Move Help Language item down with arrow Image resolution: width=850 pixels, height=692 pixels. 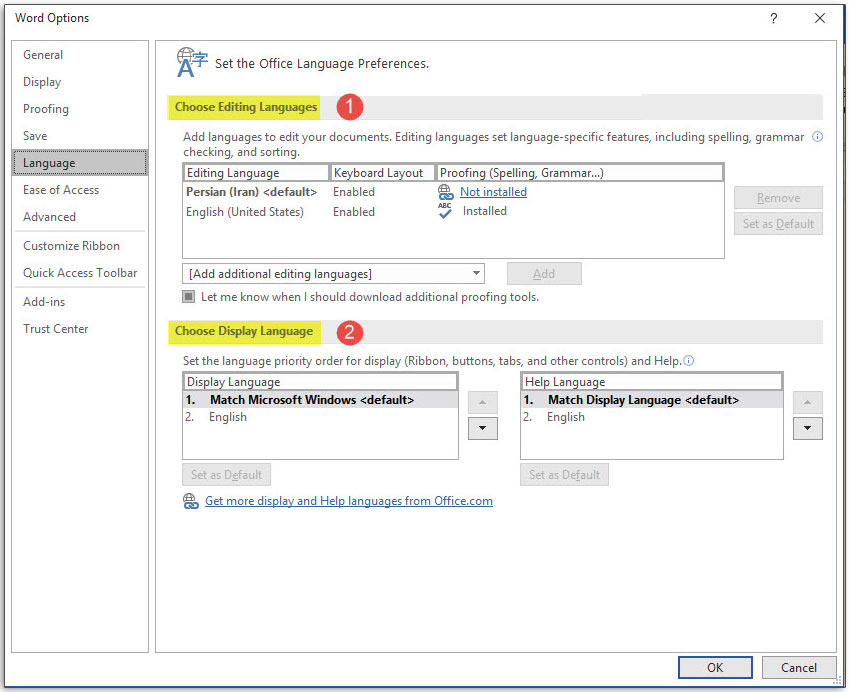(x=808, y=428)
